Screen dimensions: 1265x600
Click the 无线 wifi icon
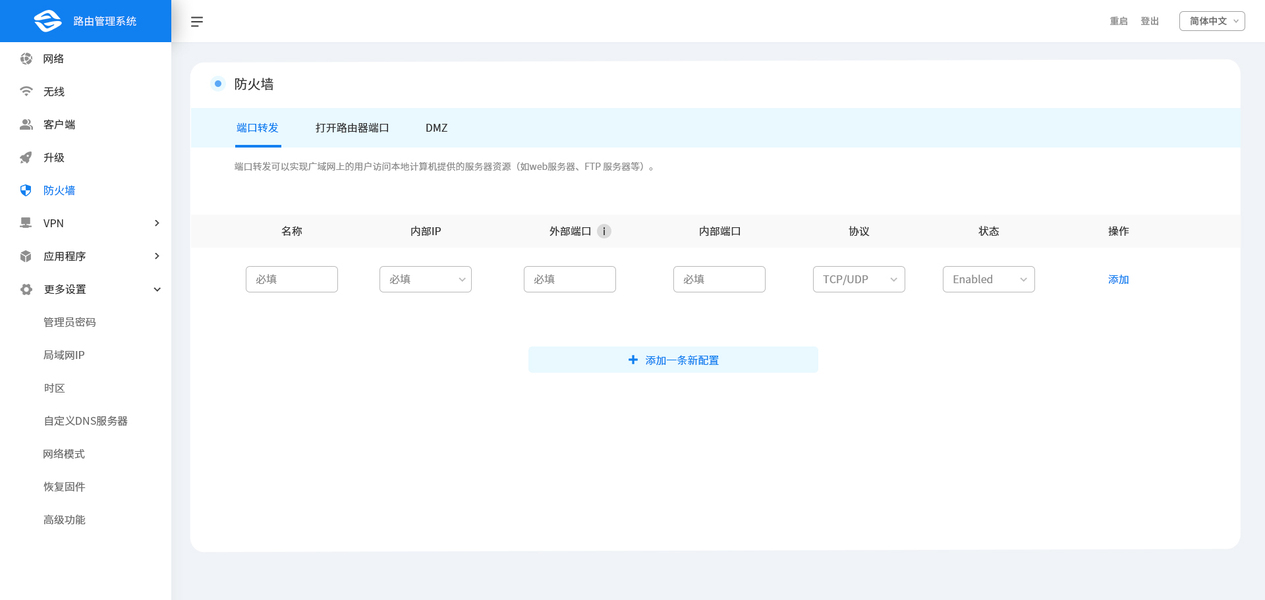[26, 91]
